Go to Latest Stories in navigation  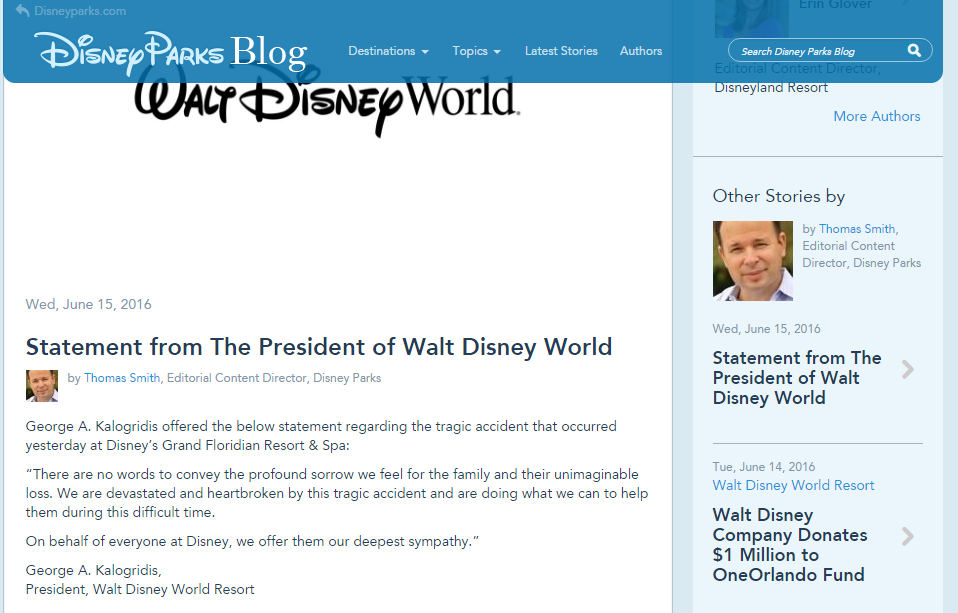pyautogui.click(x=561, y=51)
